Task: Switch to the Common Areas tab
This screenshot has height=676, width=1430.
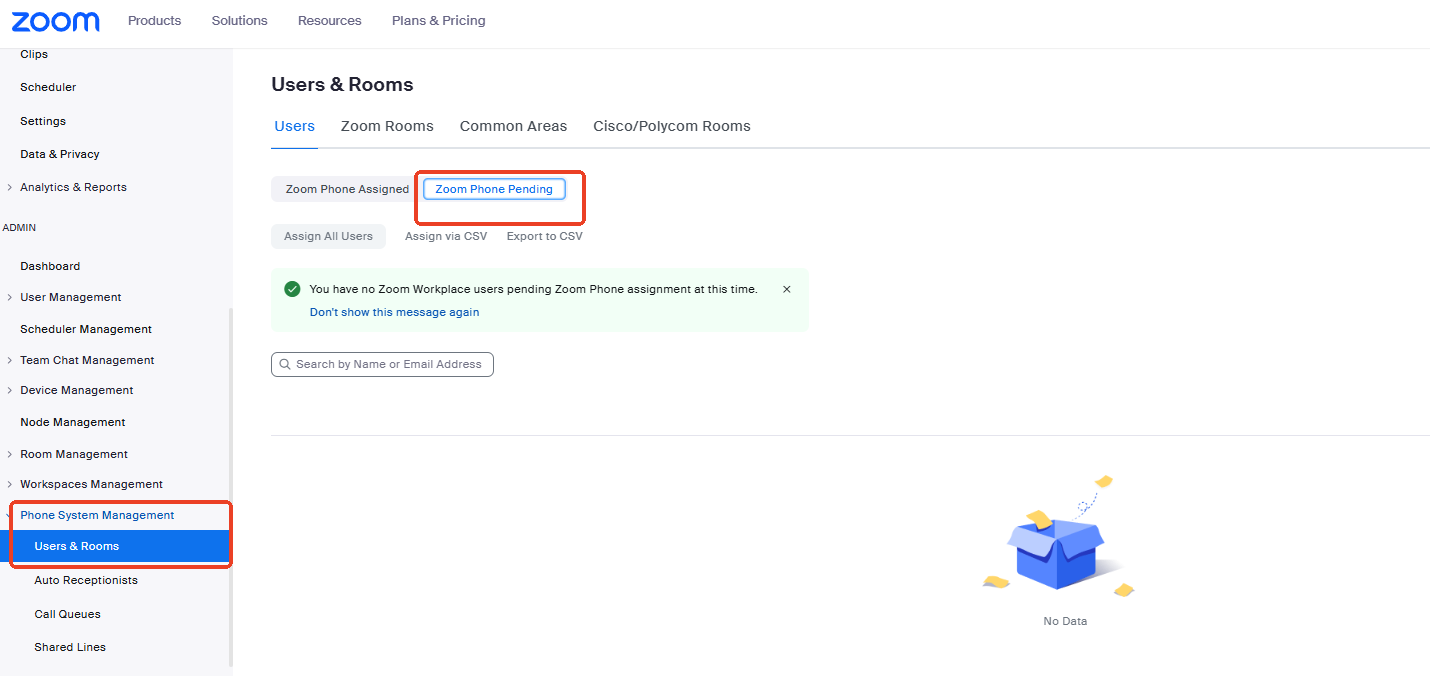Action: [513, 126]
